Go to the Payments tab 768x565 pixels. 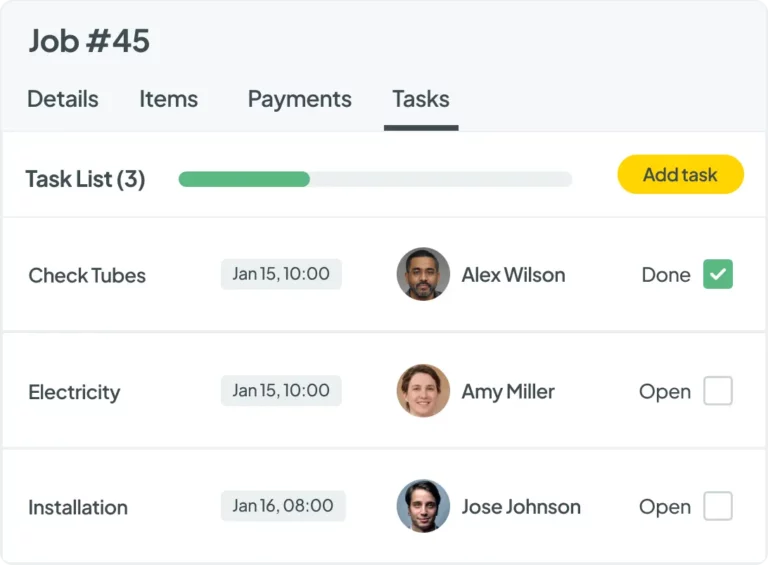coord(300,99)
